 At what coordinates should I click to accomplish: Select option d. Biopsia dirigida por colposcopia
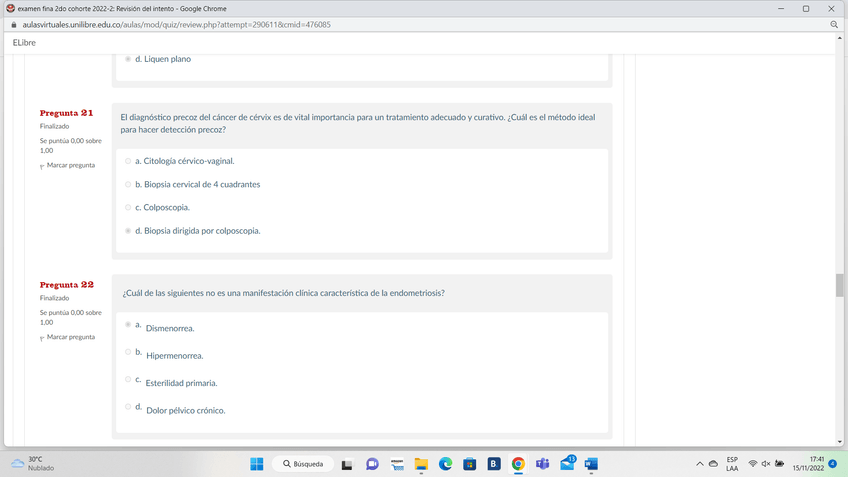(128, 231)
